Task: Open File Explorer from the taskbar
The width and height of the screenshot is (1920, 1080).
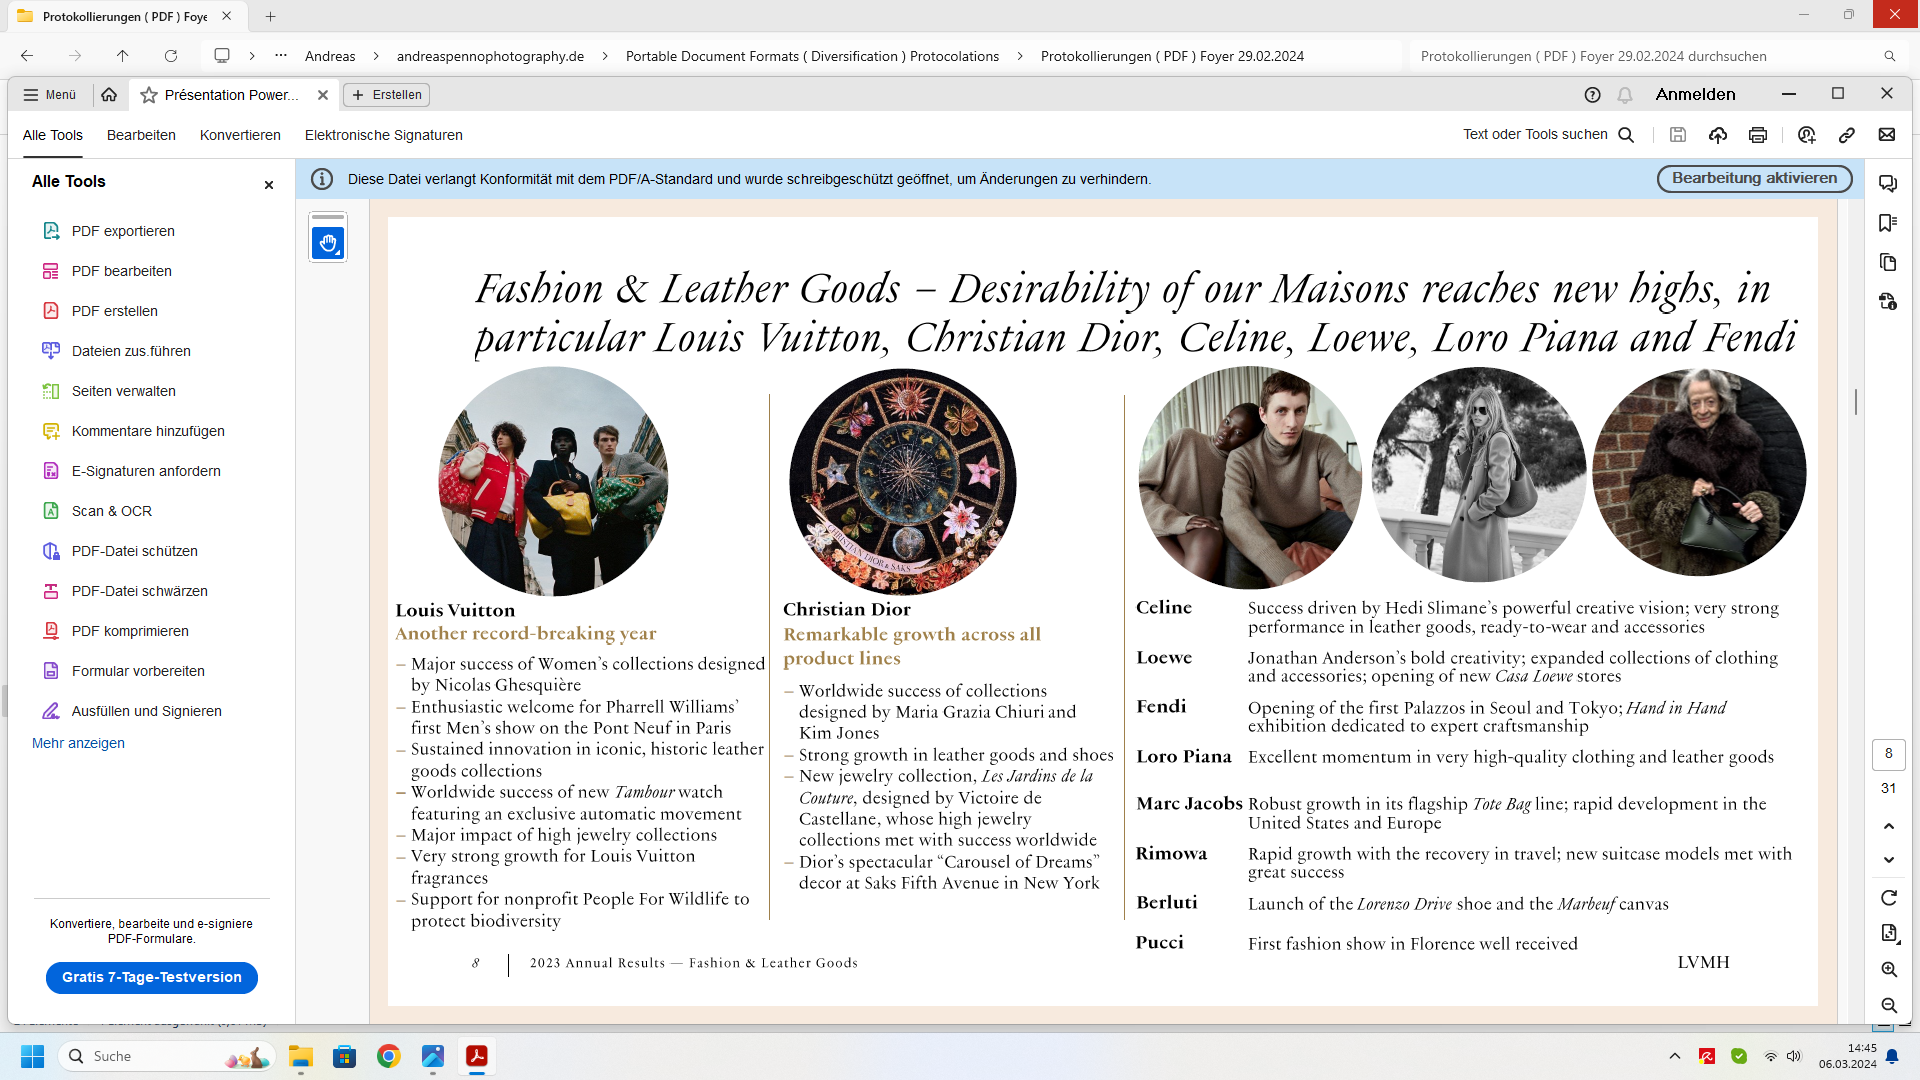Action: (x=301, y=1056)
